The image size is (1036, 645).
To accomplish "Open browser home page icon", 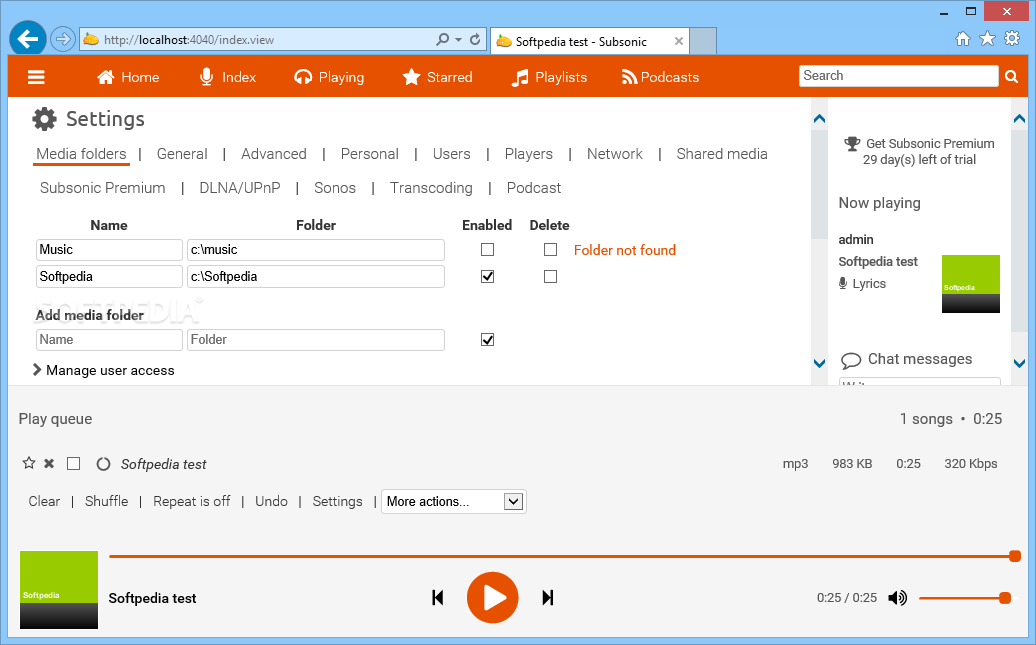I will pos(963,39).
